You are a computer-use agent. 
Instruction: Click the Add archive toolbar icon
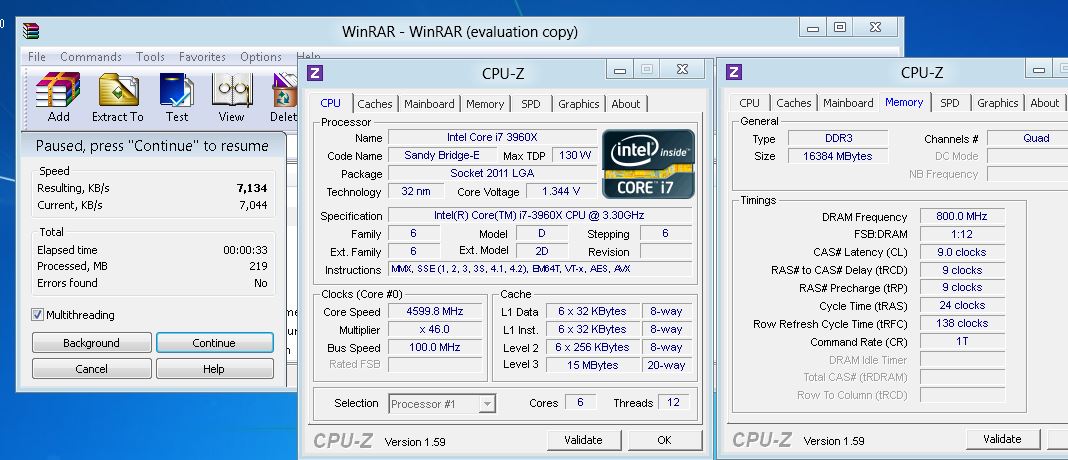58,97
